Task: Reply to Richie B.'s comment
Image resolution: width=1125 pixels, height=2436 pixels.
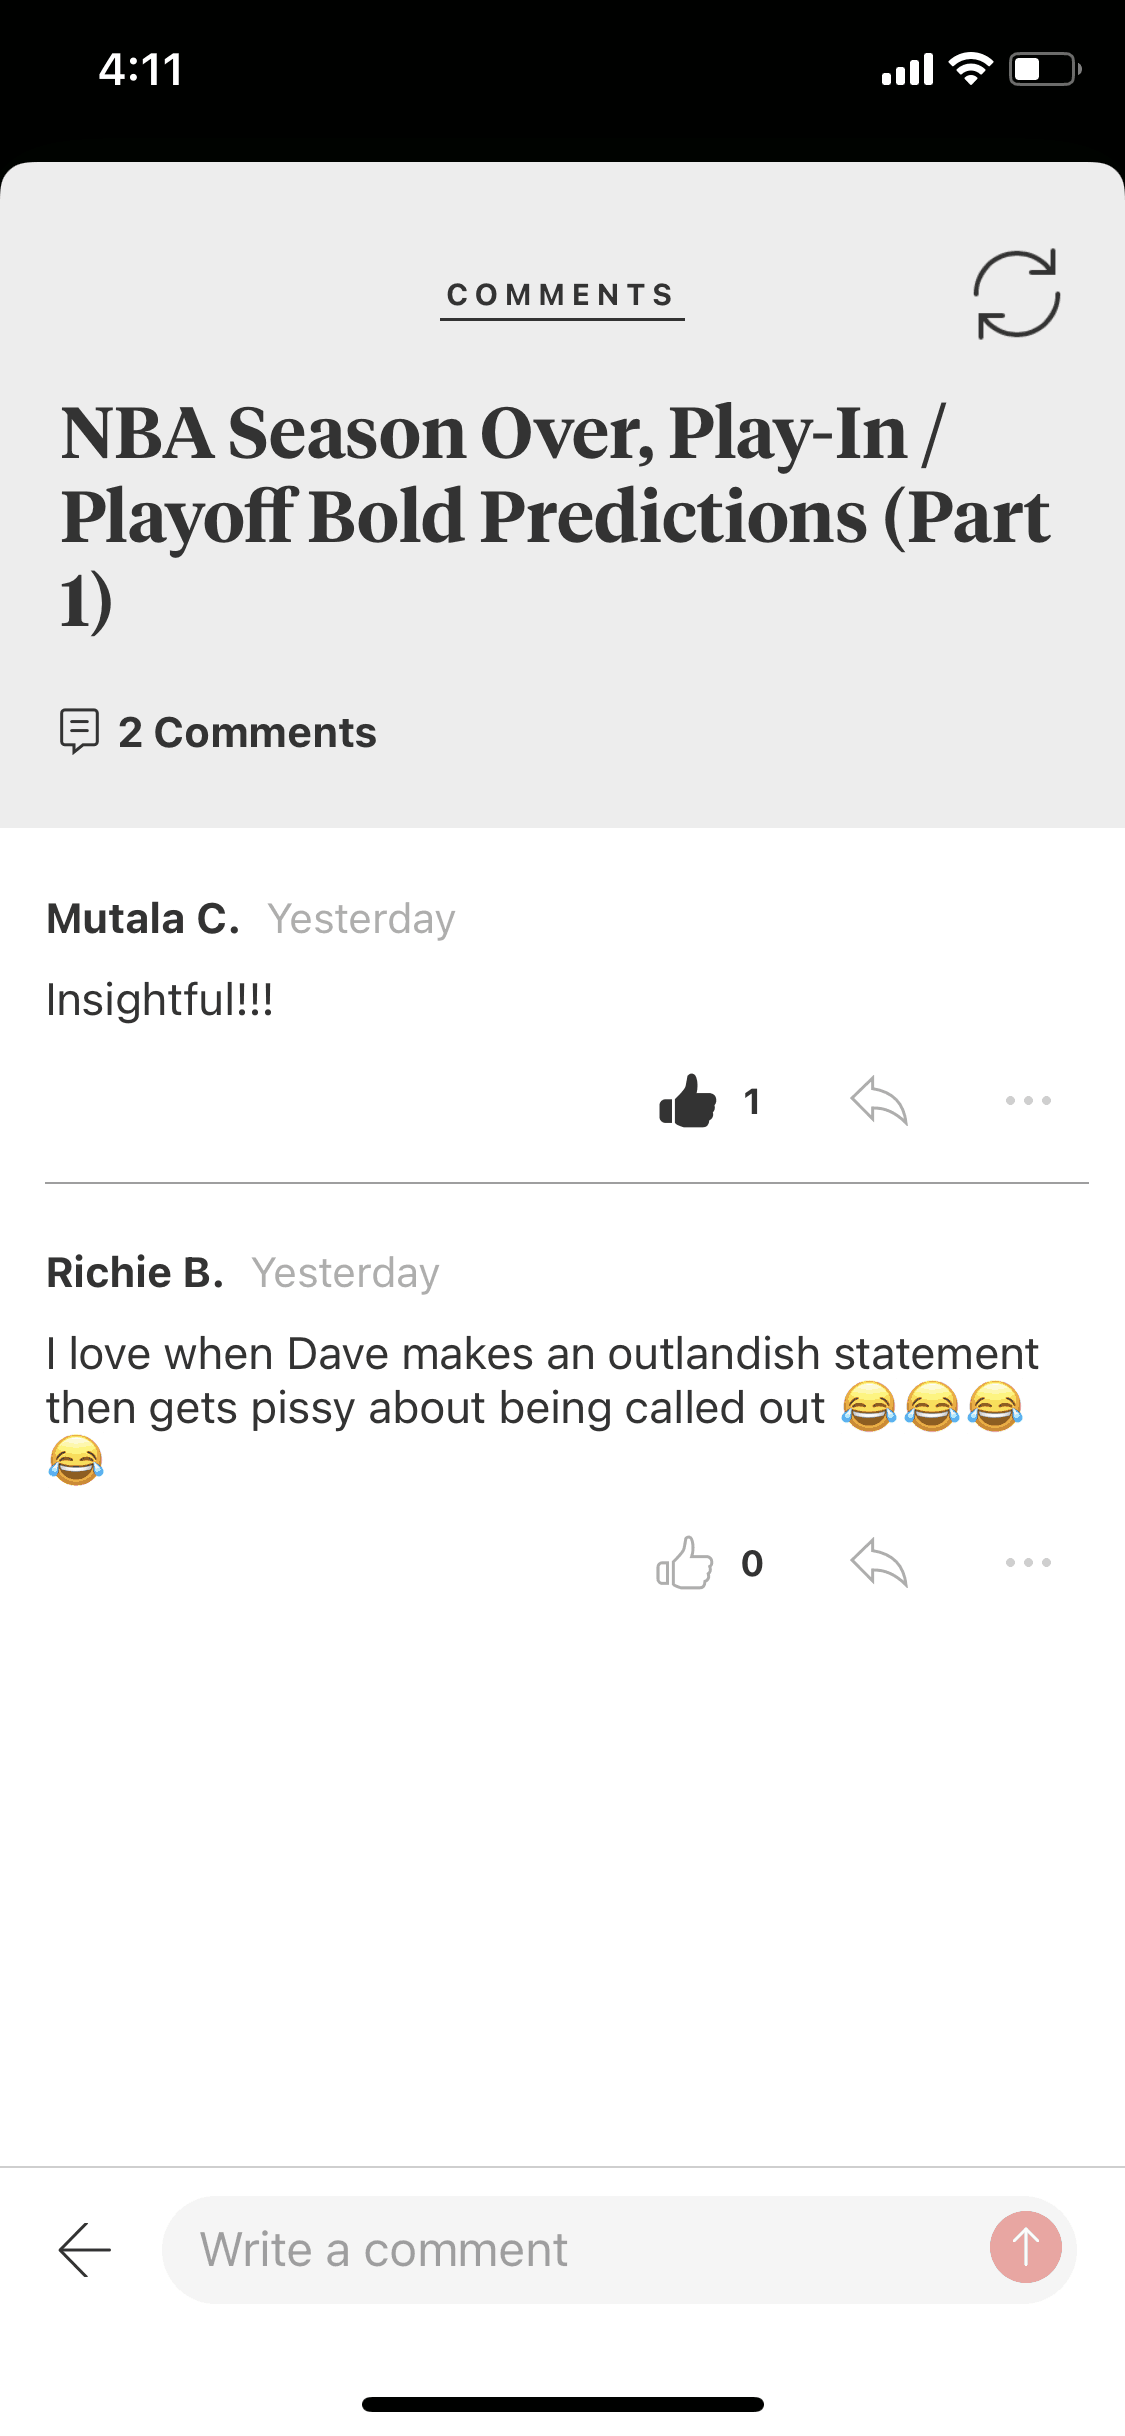Action: click(x=879, y=1563)
